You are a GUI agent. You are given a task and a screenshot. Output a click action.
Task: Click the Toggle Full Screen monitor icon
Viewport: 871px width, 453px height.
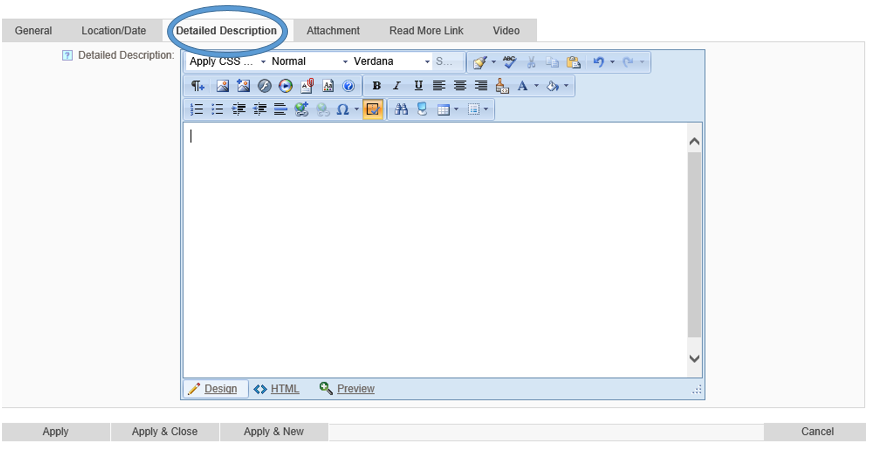point(422,109)
